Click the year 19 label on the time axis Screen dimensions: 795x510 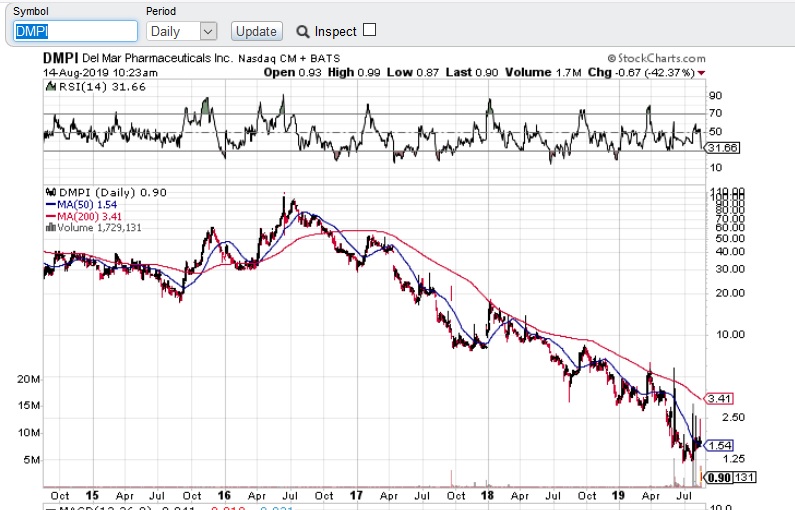point(618,495)
